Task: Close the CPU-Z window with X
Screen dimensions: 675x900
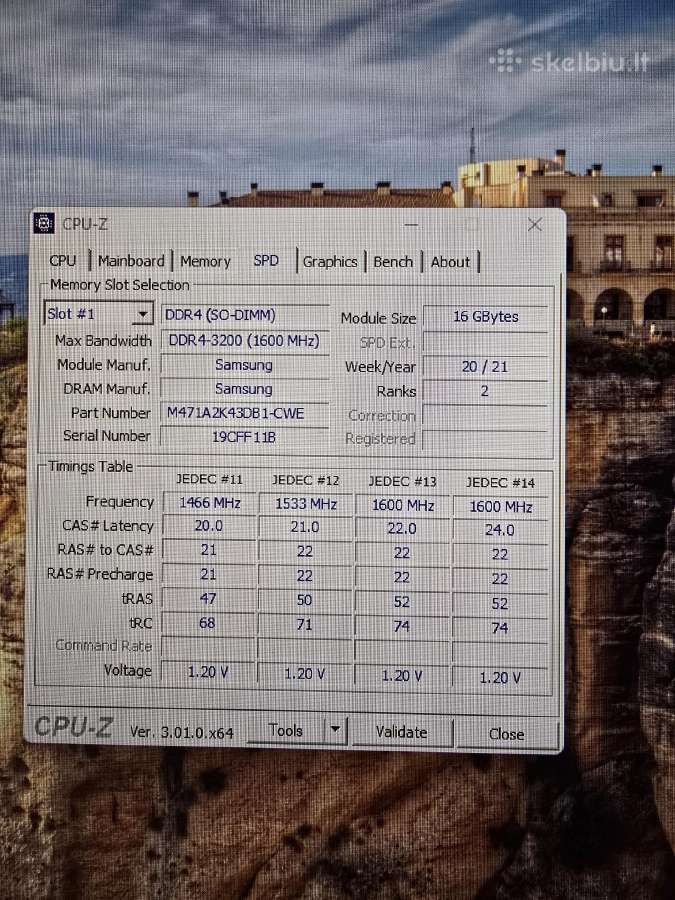Action: [534, 224]
